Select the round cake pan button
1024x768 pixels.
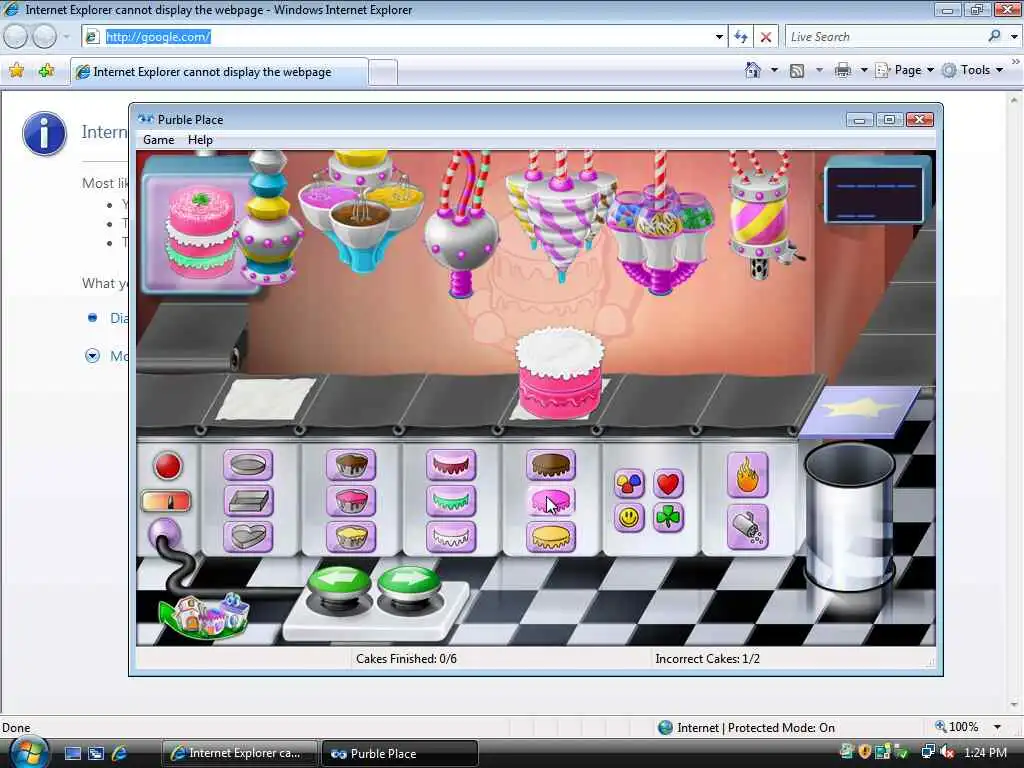click(x=248, y=465)
